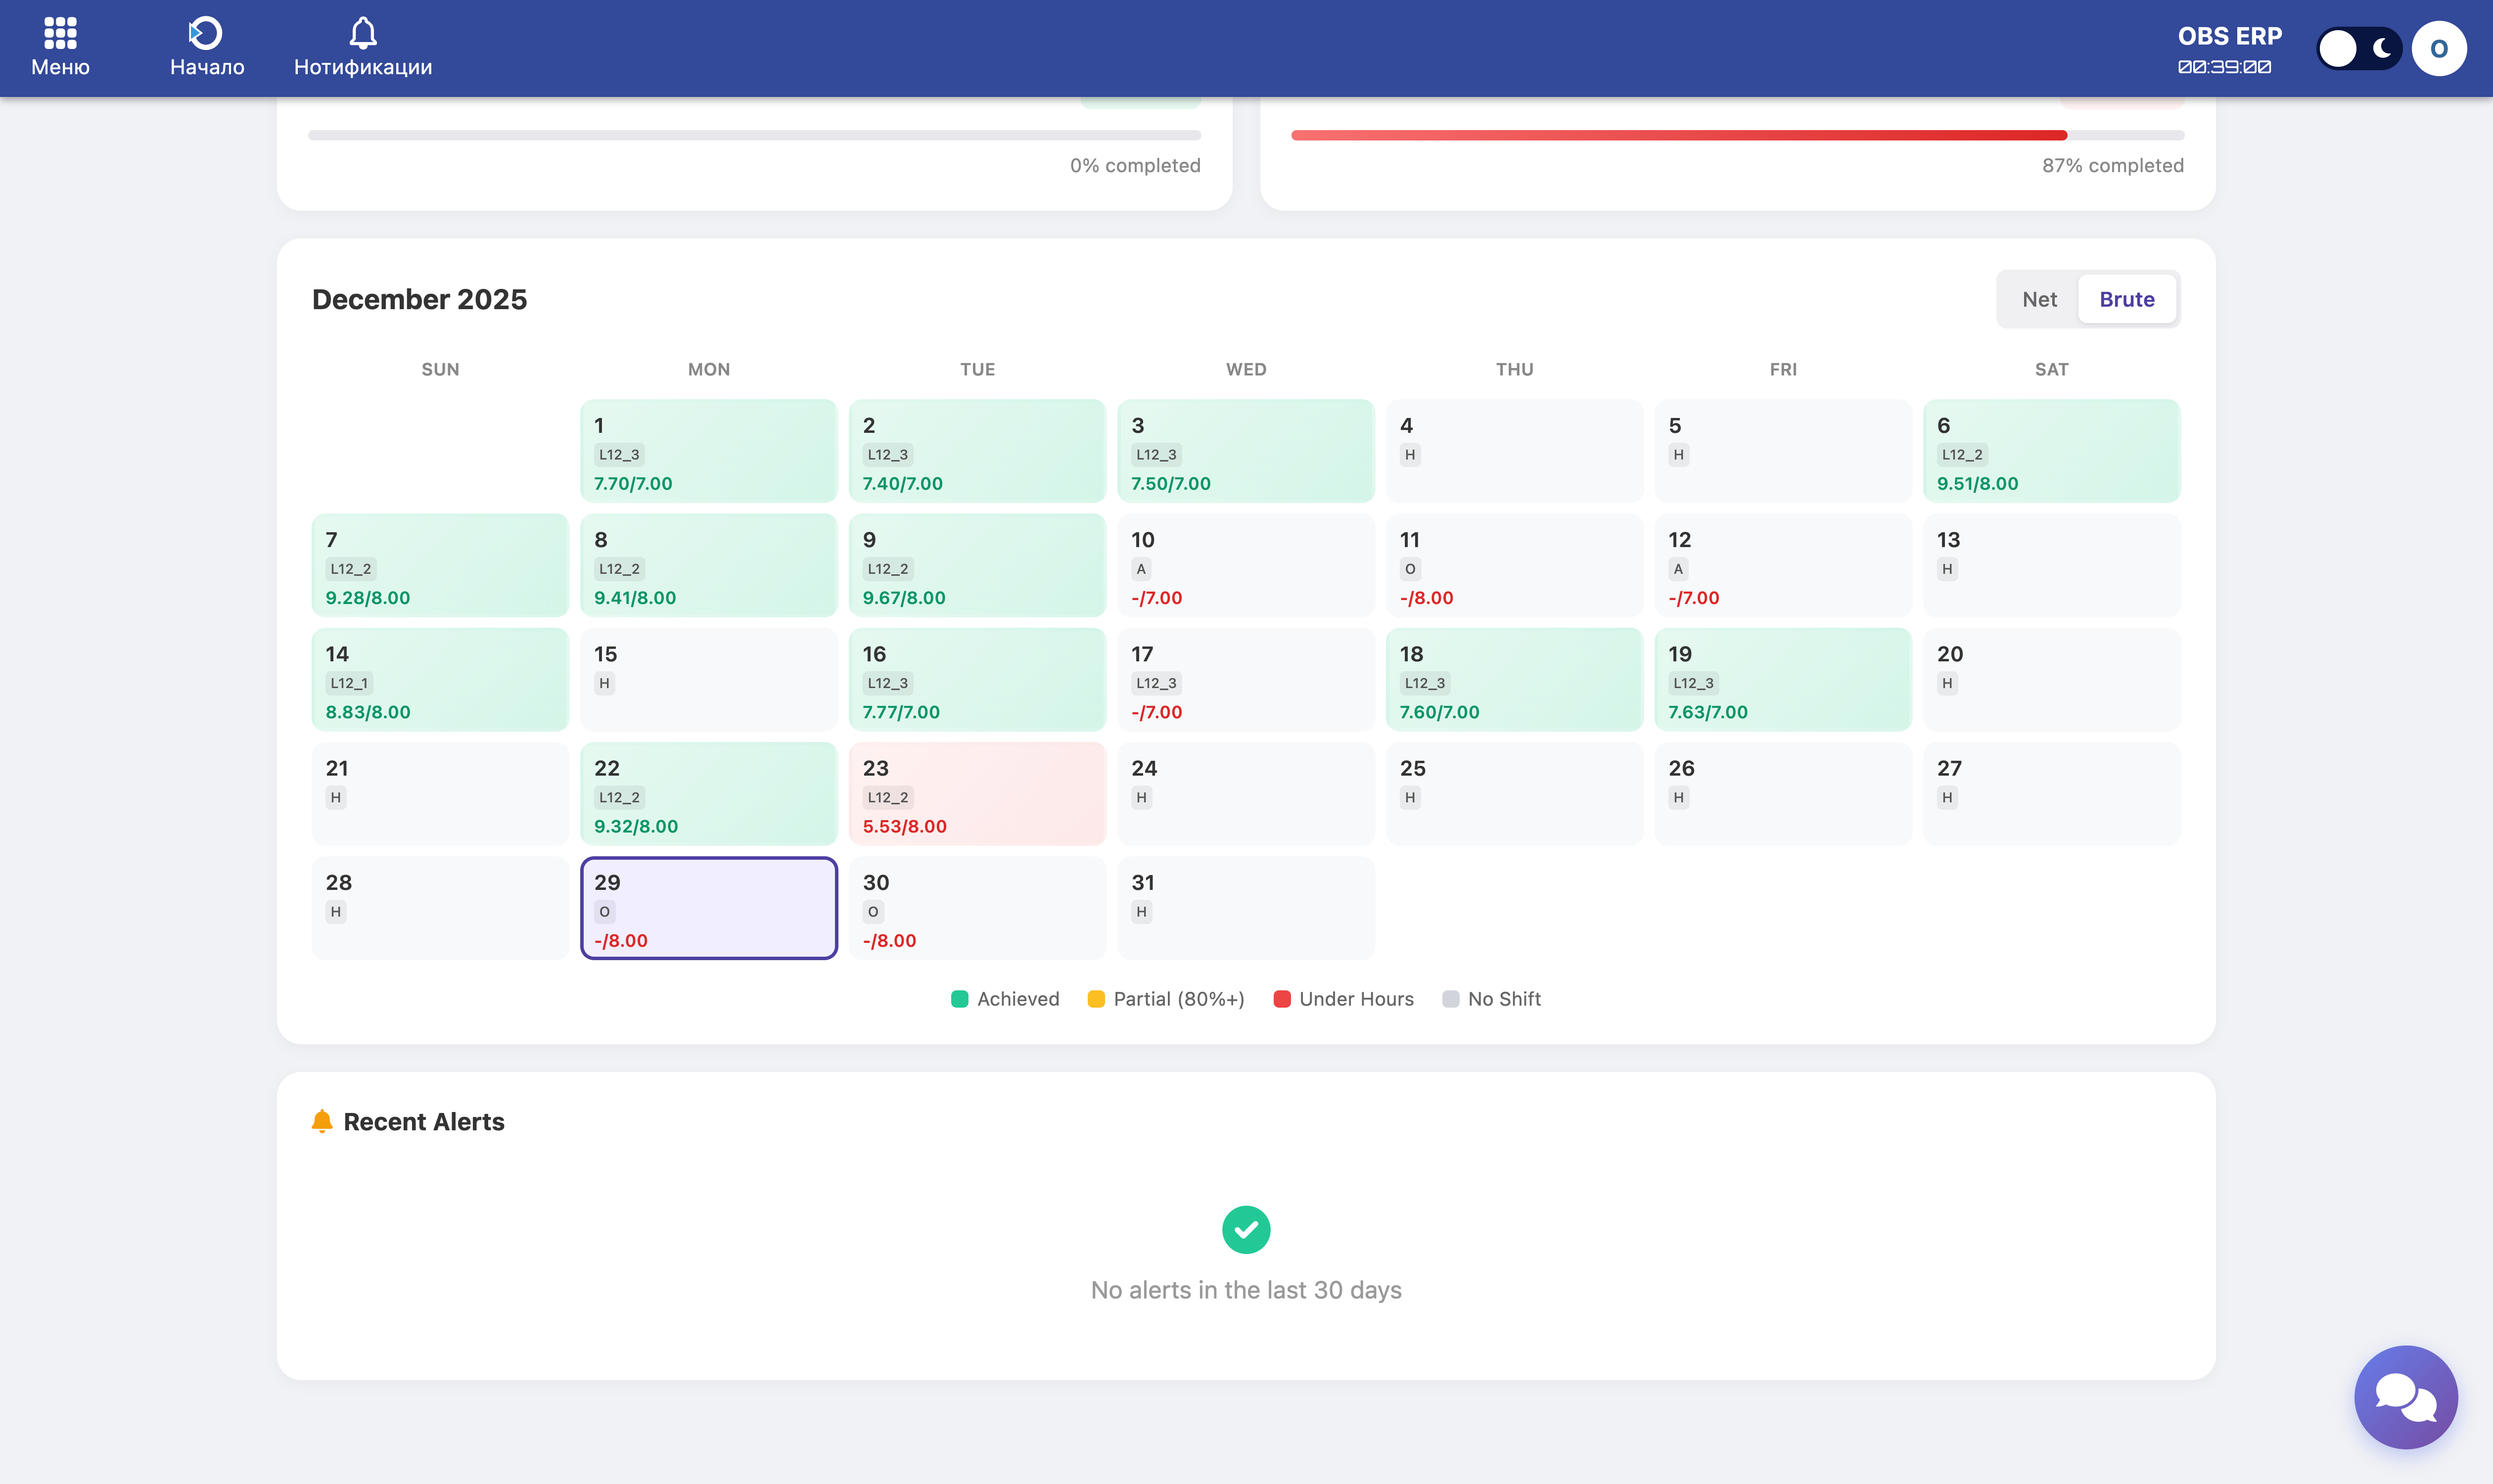Click the Under Hours legend swatch
Image resolution: width=2493 pixels, height=1484 pixels.
coord(1281,999)
